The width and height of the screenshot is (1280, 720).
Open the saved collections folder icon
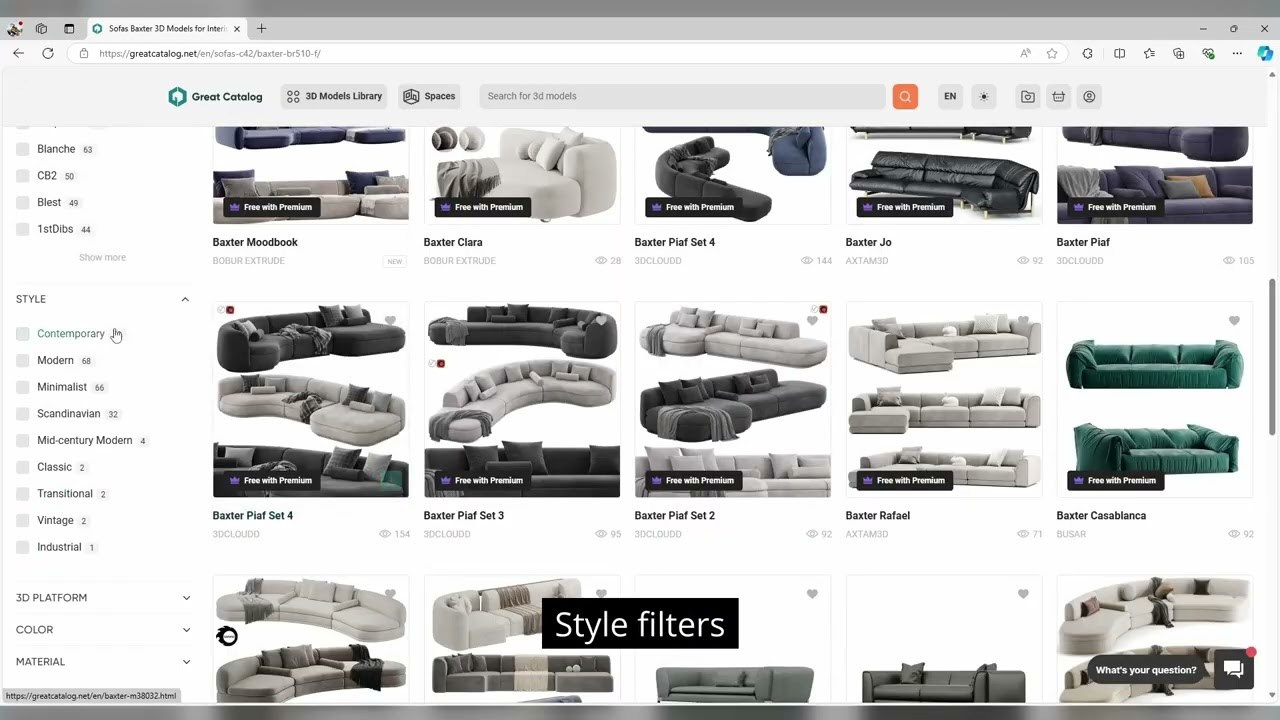pos(1027,97)
